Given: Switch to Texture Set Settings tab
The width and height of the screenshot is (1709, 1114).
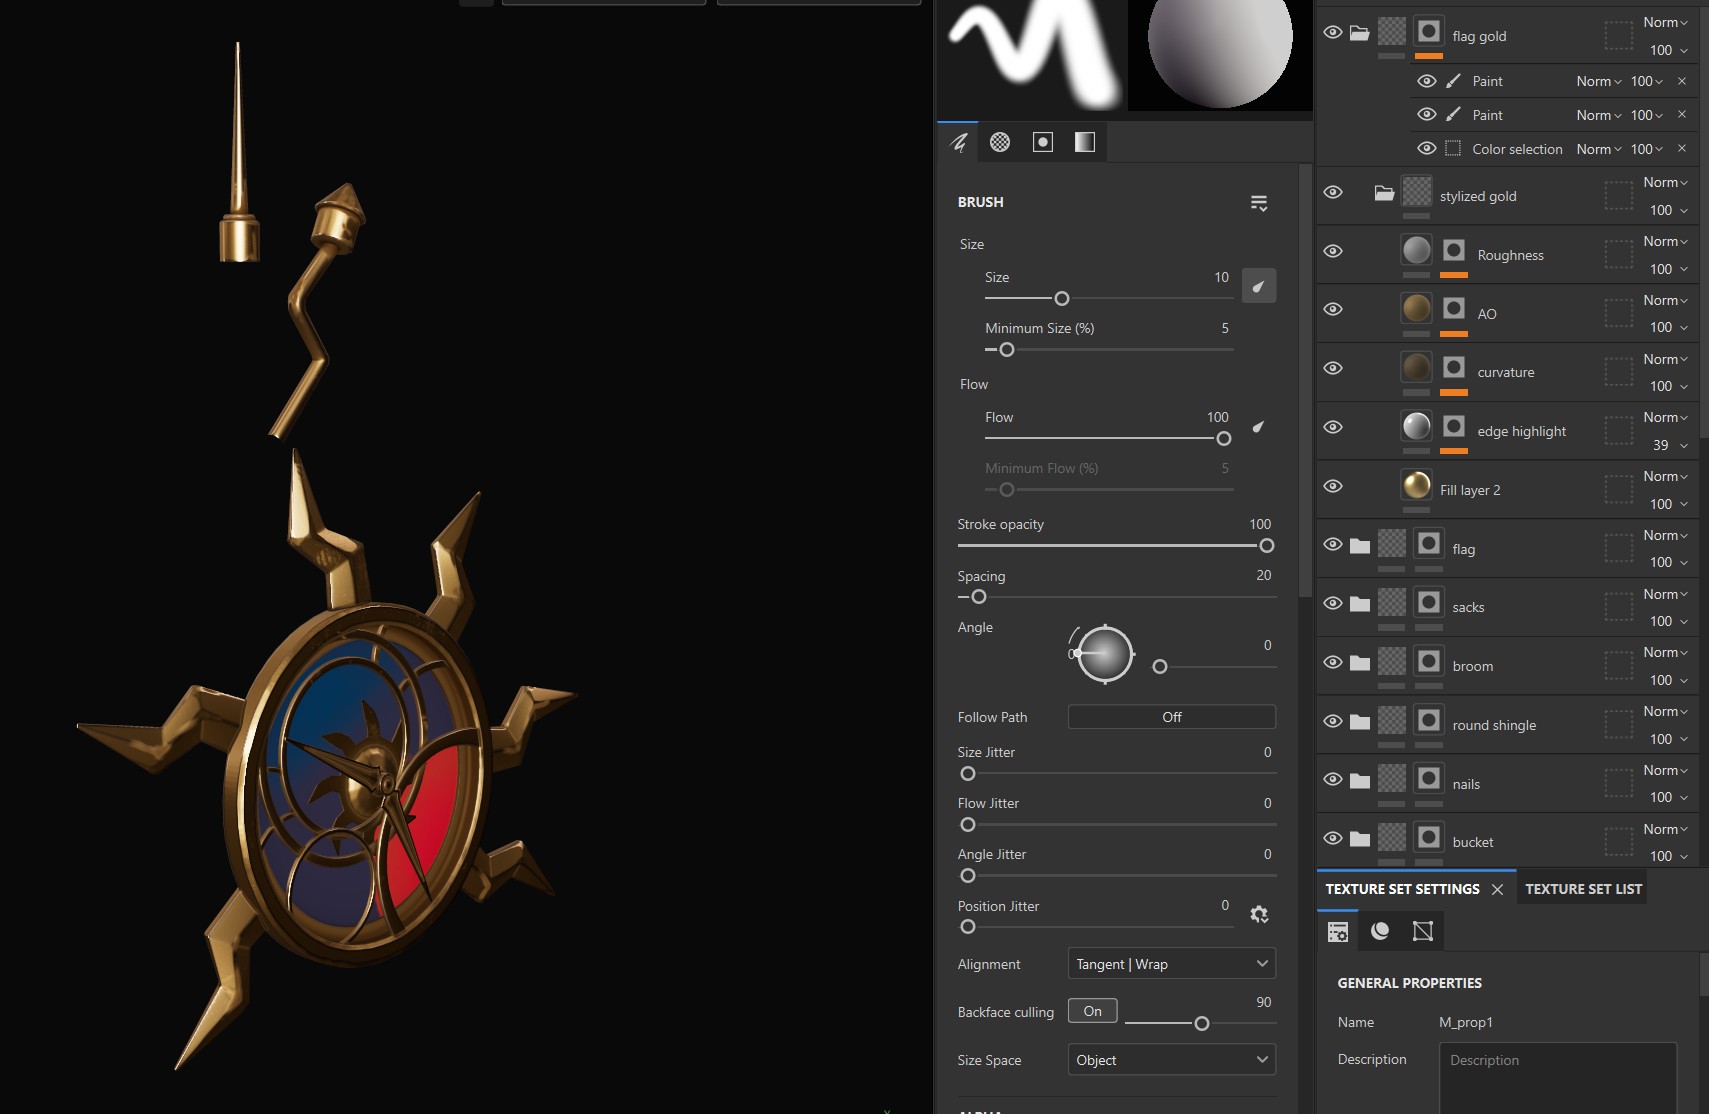Looking at the screenshot, I should point(1402,889).
